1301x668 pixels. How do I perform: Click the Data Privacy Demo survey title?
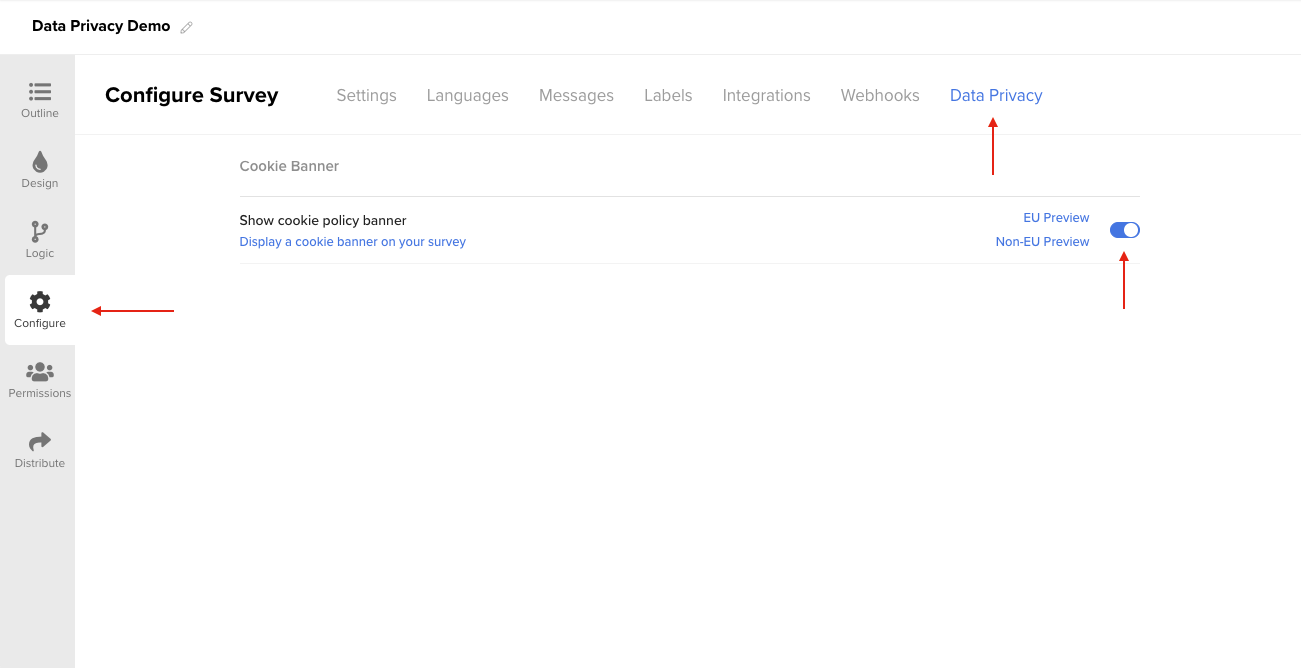(101, 26)
